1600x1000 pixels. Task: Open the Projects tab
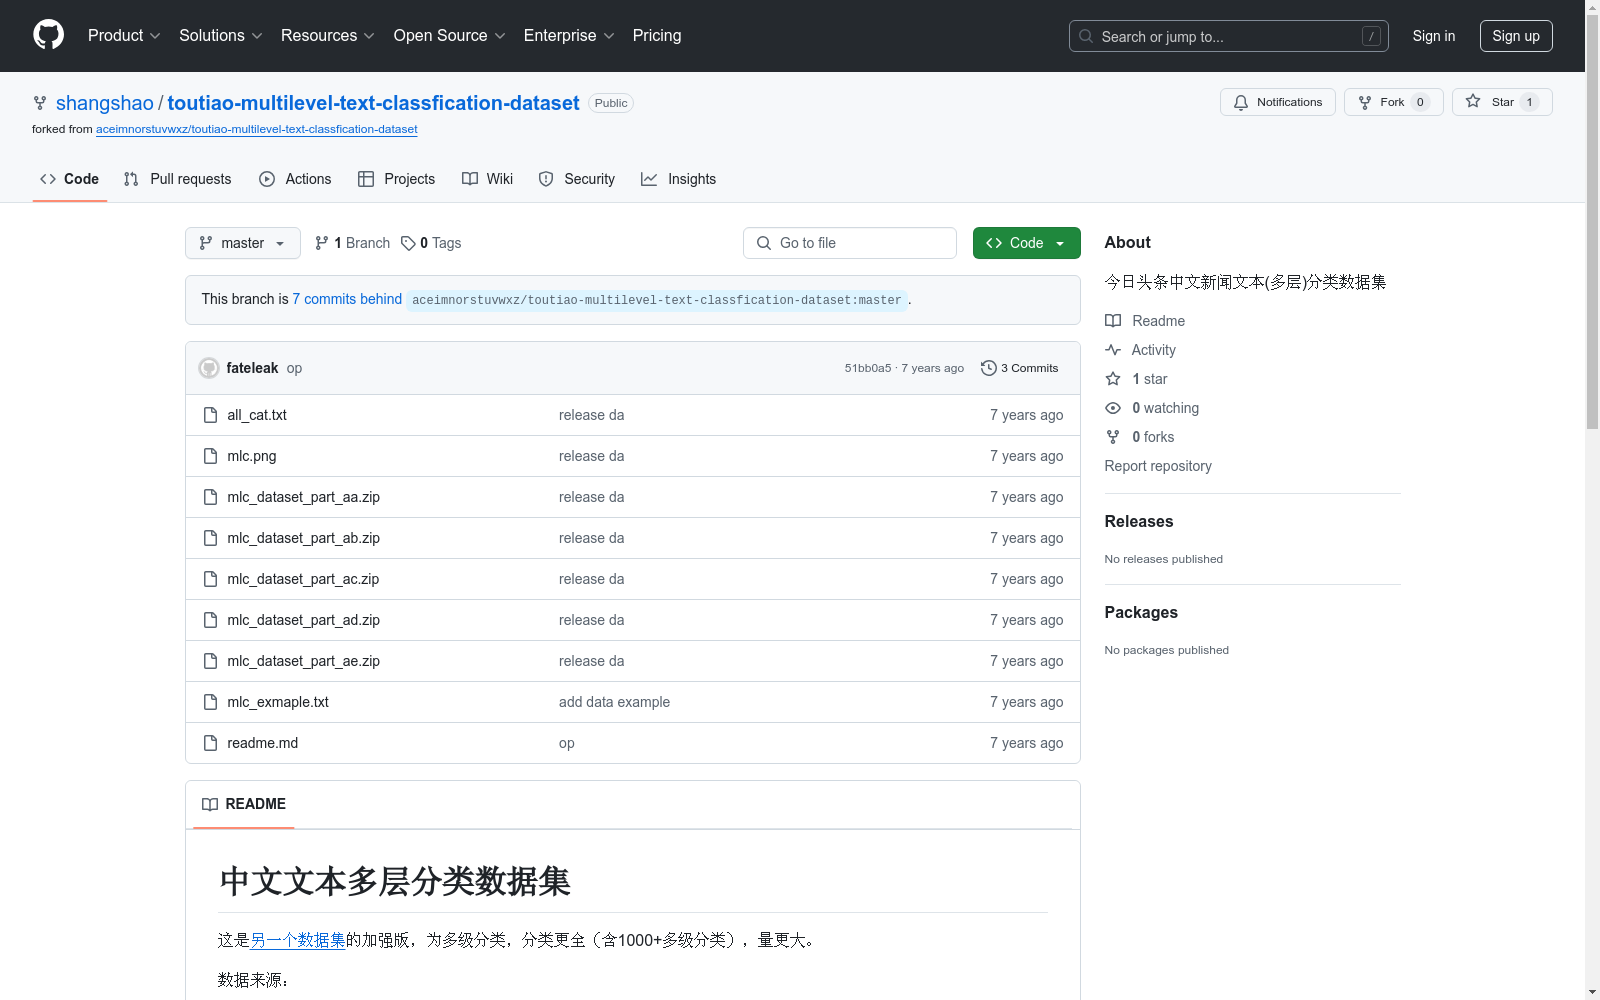point(397,179)
